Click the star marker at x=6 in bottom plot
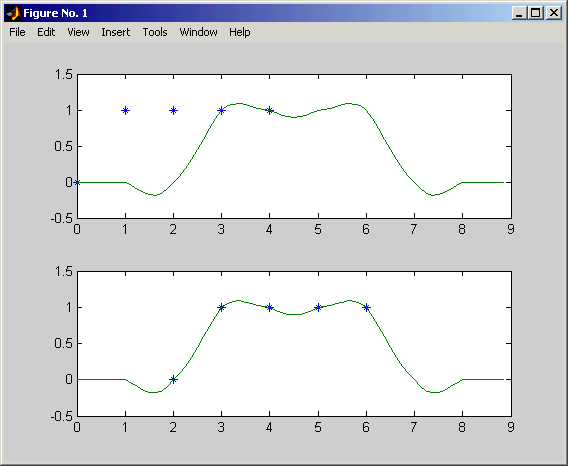This screenshot has width=568, height=466. (x=367, y=308)
